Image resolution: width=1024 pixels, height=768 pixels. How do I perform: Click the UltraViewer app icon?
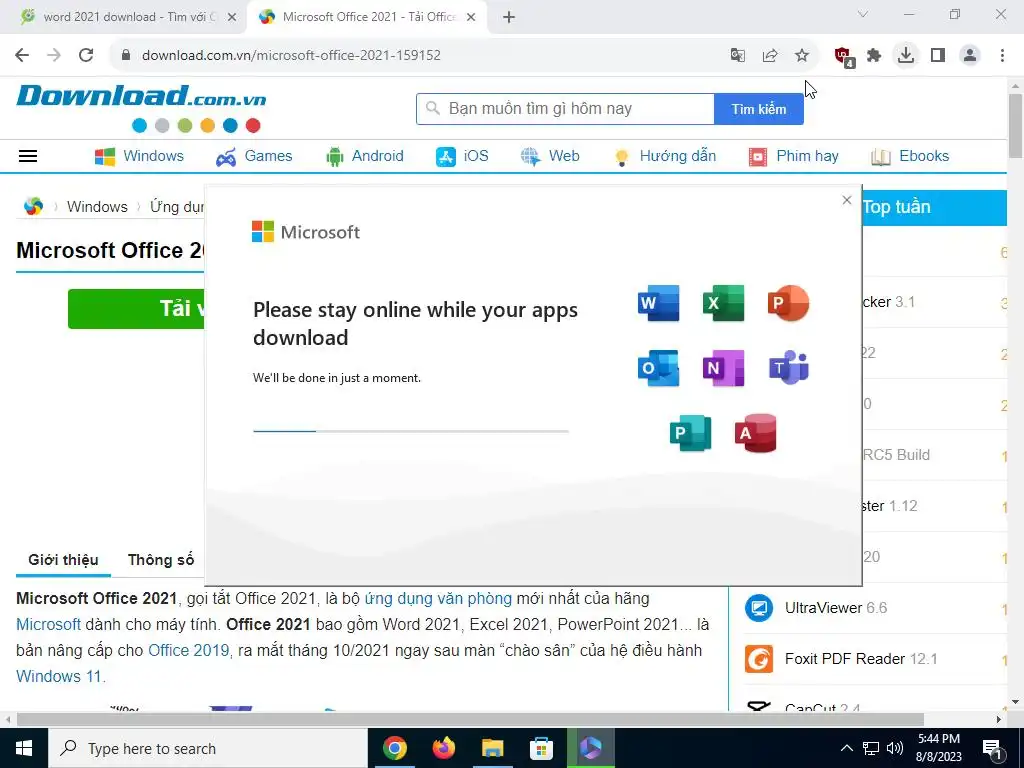[x=759, y=608]
